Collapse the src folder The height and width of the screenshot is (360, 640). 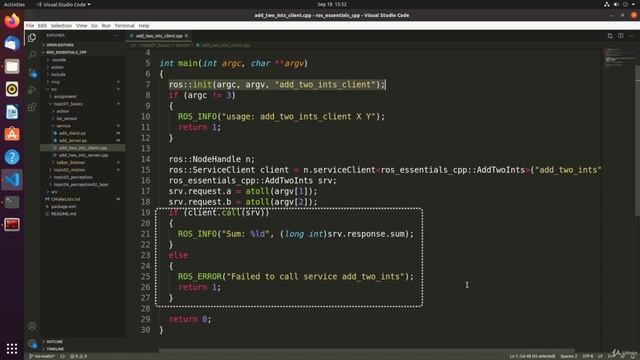point(54,89)
